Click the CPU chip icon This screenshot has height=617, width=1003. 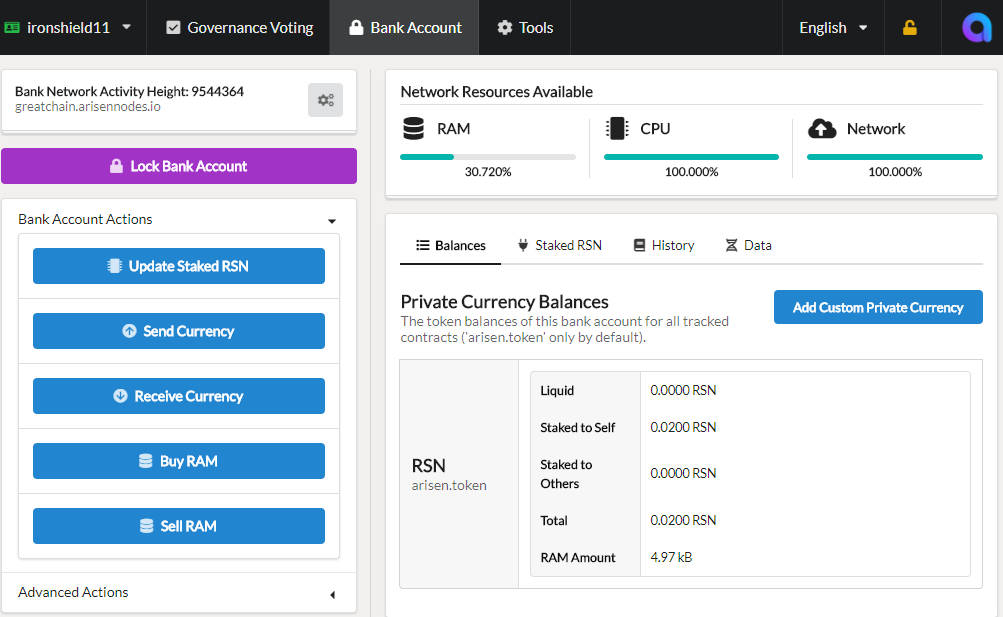[617, 129]
